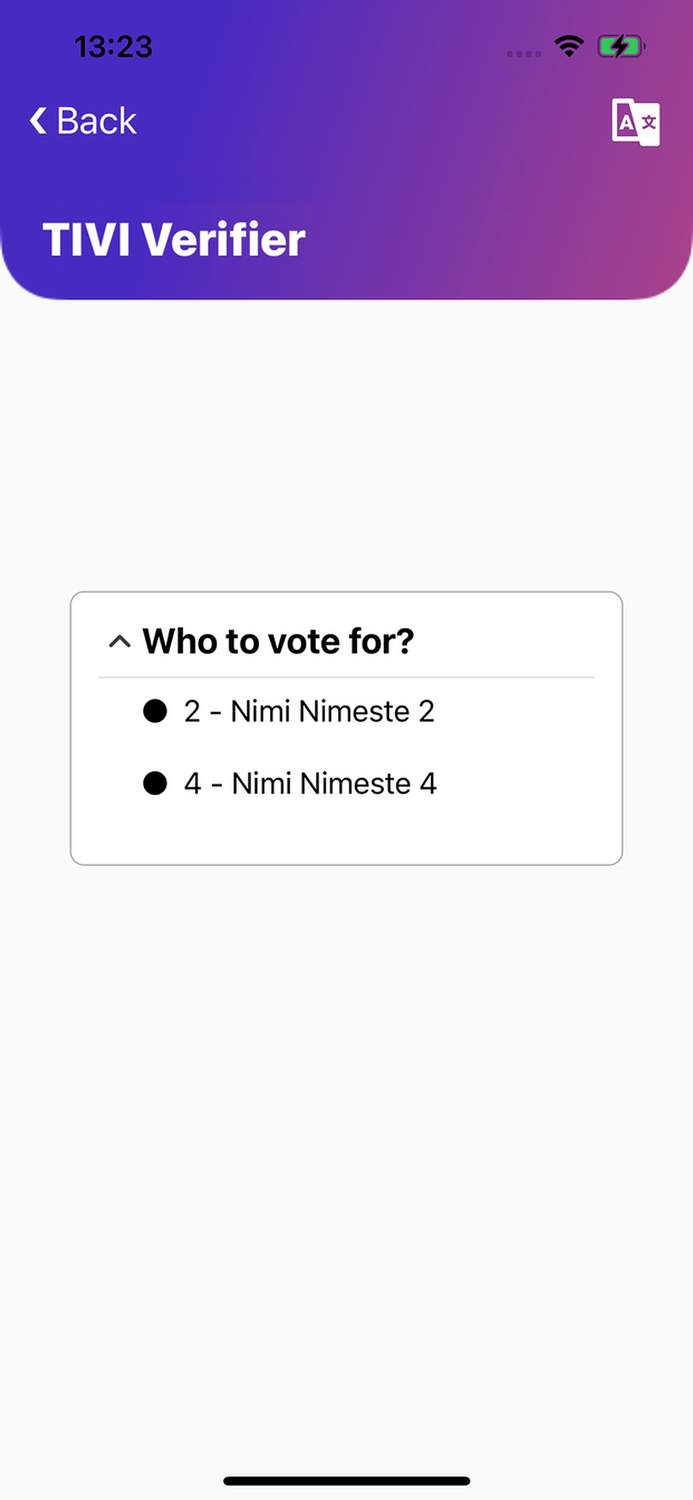Click the bullet beside Nimi Nimeste 4
The image size is (693, 1500).
[155, 783]
